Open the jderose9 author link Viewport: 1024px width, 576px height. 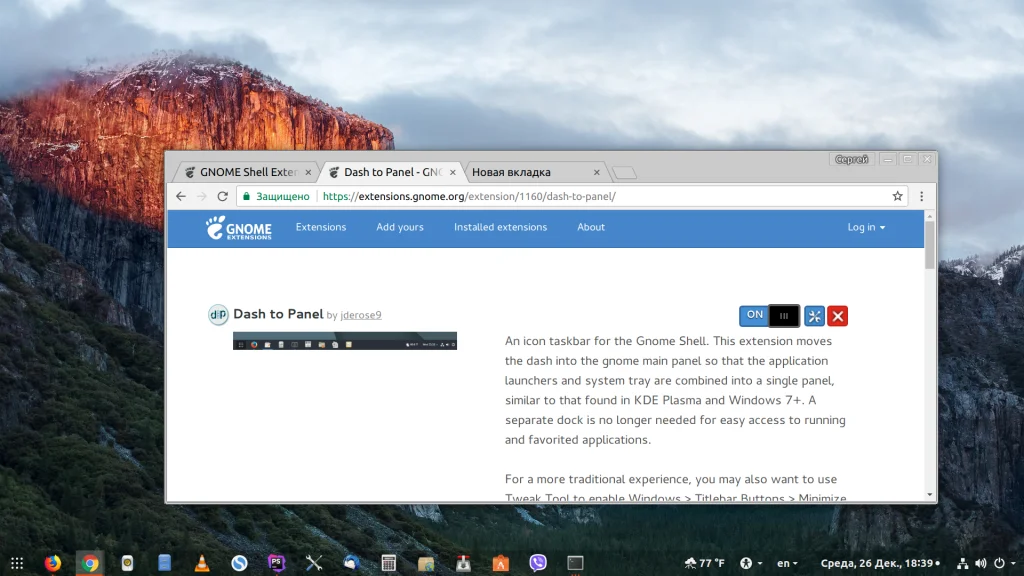[360, 315]
